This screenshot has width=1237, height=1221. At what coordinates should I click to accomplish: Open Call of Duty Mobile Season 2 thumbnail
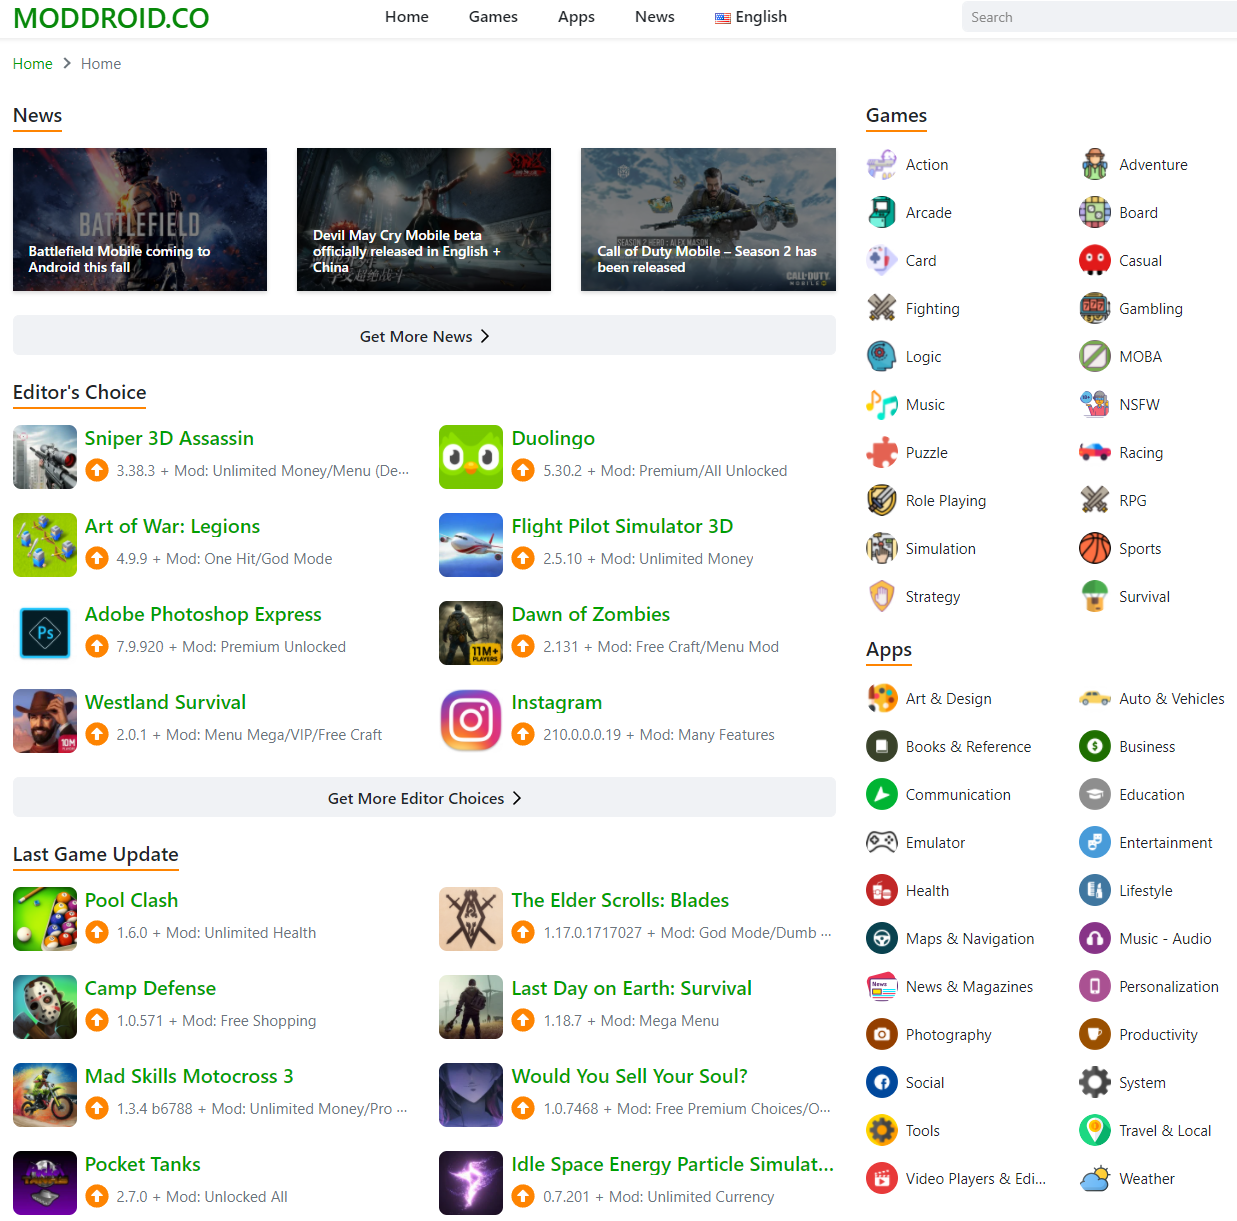click(x=708, y=220)
